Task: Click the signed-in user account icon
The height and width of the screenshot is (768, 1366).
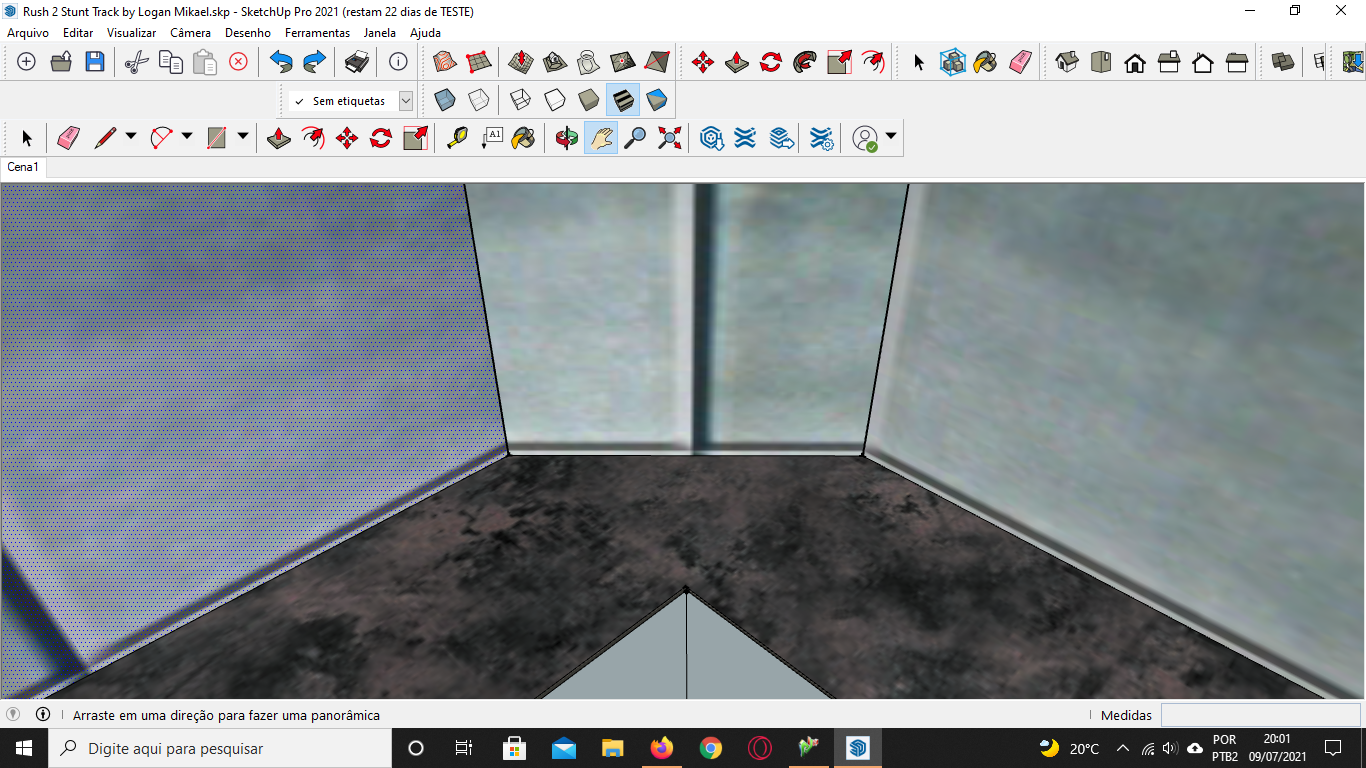Action: pos(865,139)
